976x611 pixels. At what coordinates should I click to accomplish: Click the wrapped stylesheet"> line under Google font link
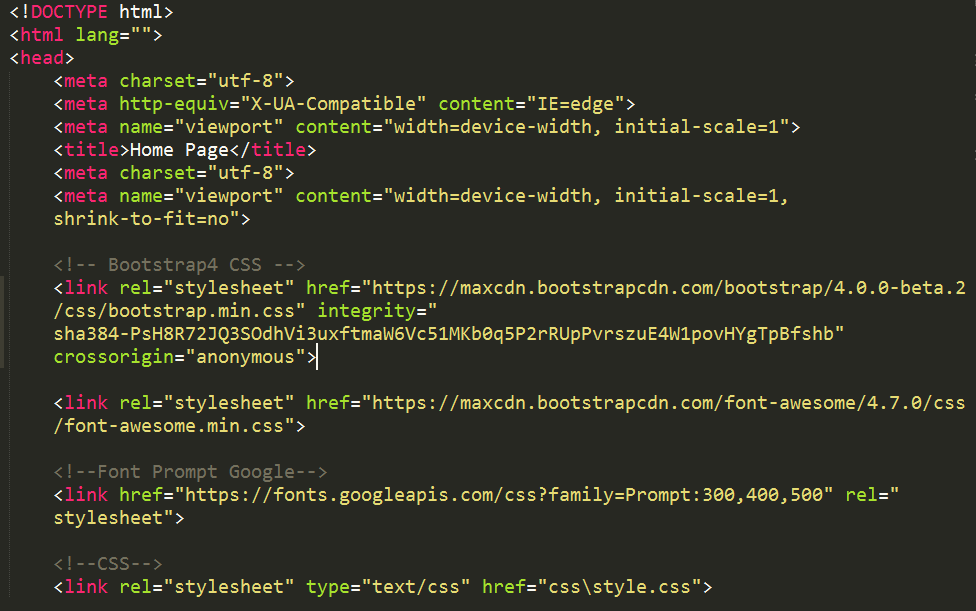pos(119,518)
